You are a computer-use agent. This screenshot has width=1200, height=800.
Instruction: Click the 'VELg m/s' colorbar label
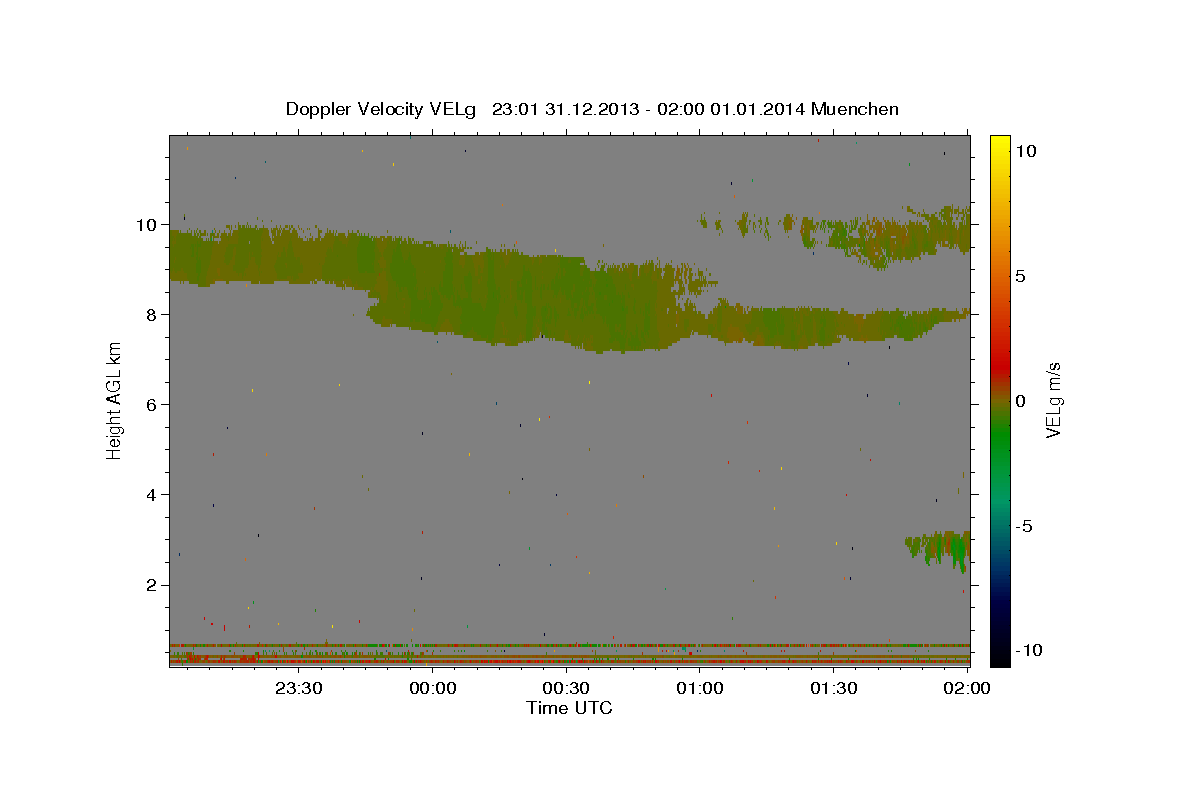[1053, 400]
